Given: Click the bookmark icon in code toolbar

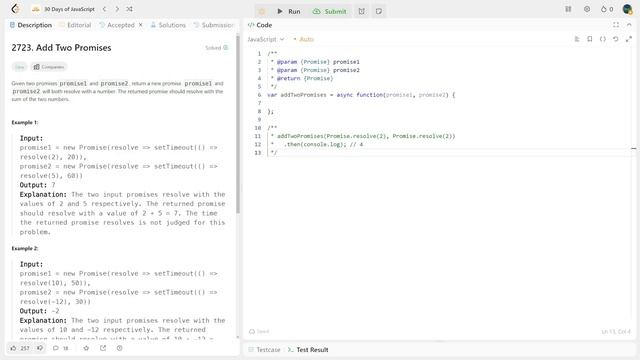Looking at the screenshot, I should point(590,39).
